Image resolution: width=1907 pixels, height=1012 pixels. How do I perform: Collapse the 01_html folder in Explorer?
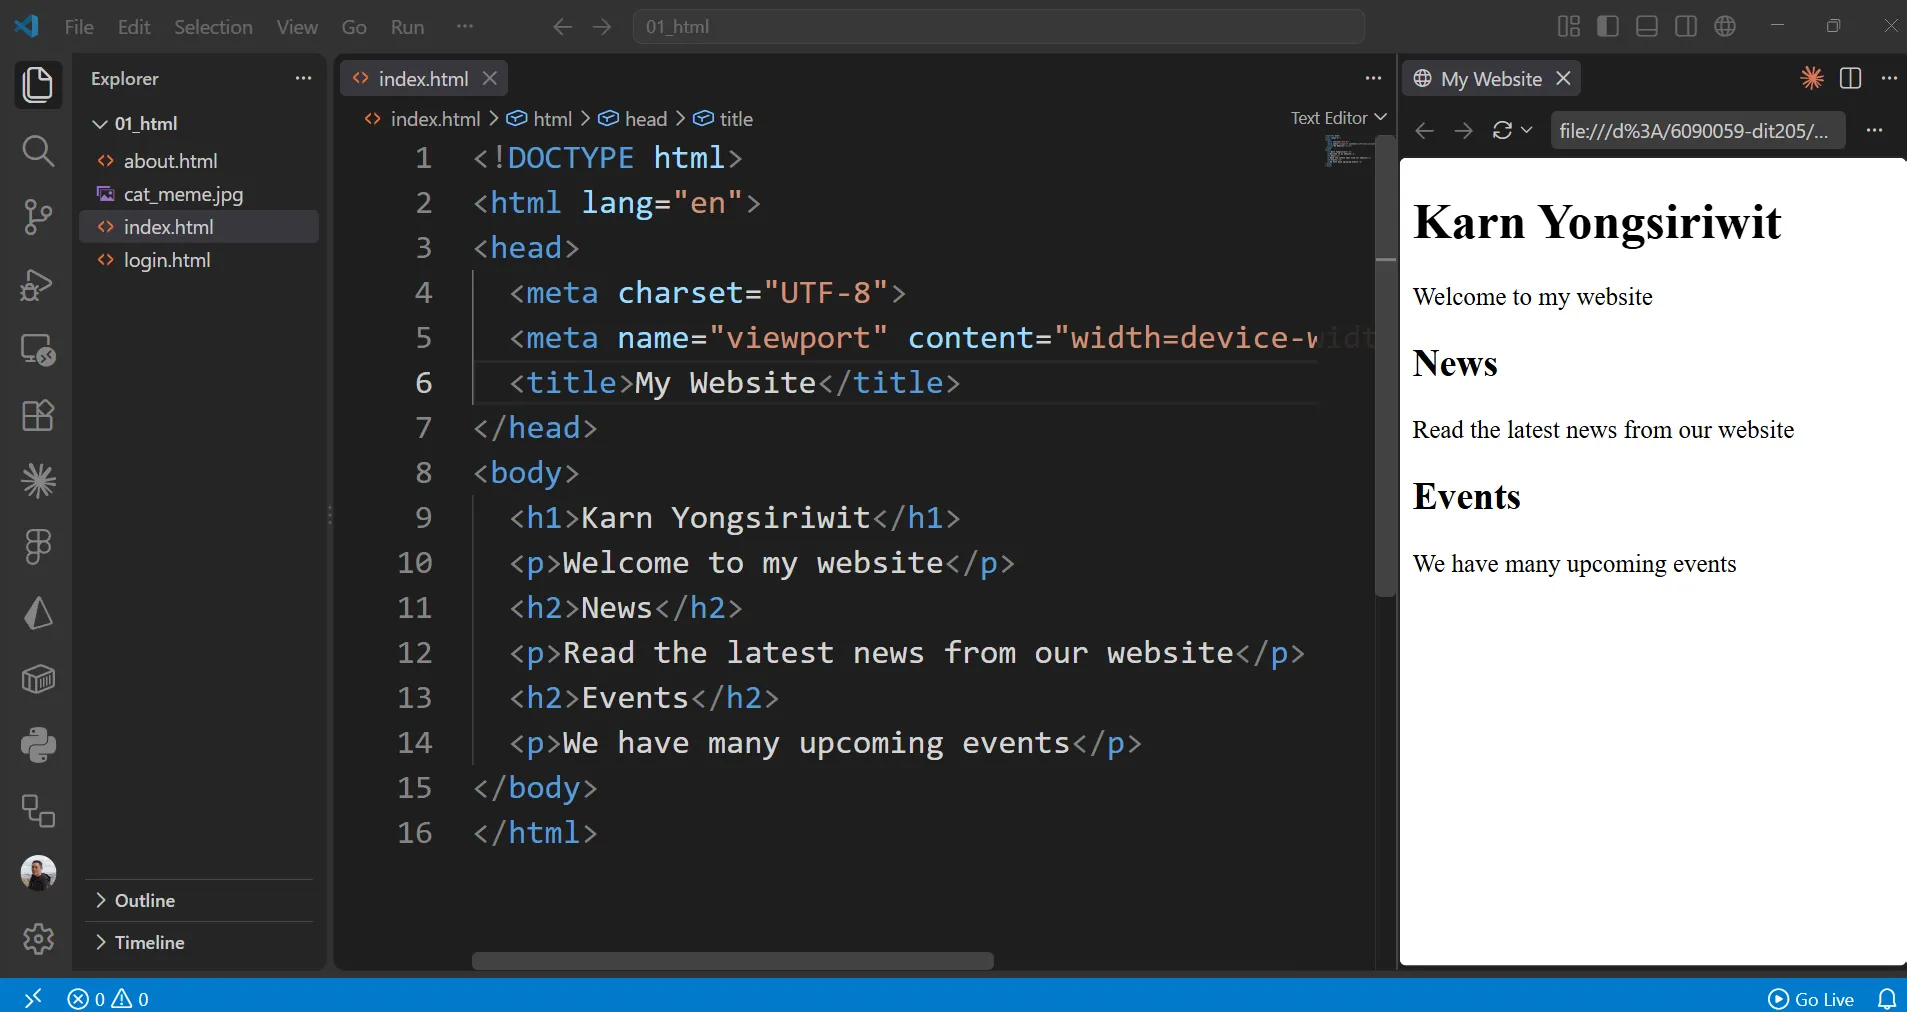[199, 124]
